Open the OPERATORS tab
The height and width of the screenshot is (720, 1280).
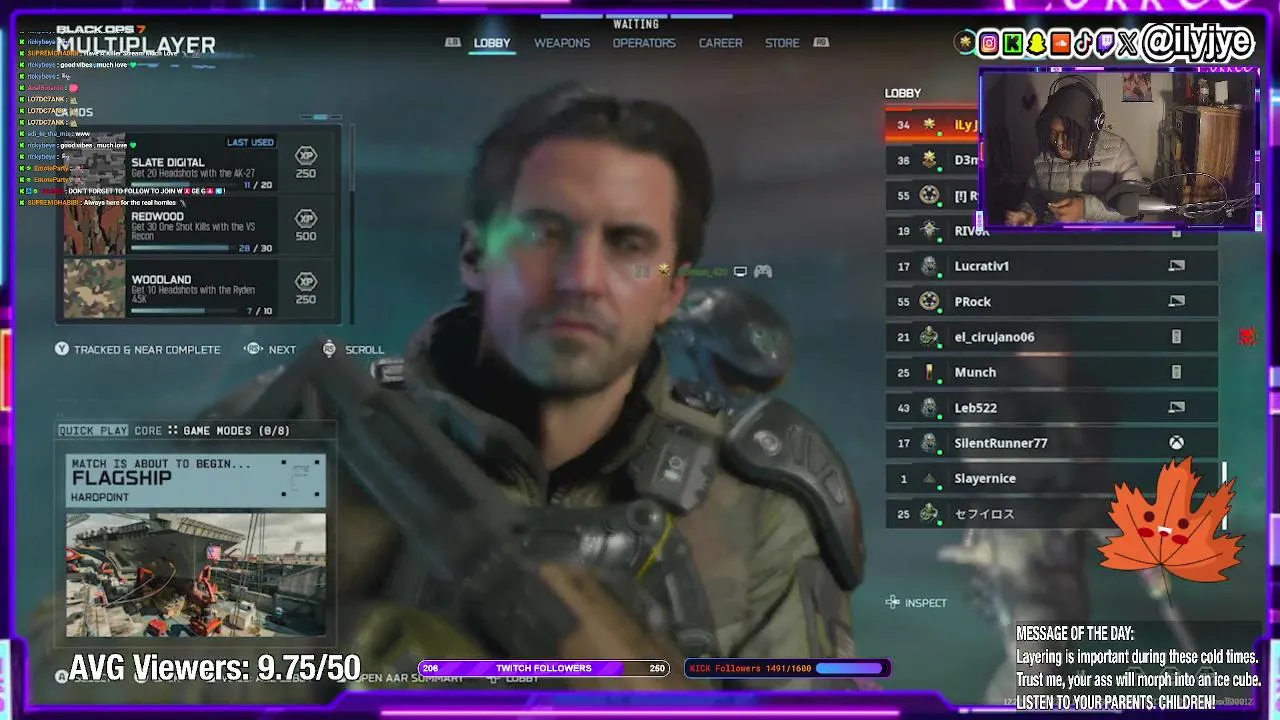(644, 43)
